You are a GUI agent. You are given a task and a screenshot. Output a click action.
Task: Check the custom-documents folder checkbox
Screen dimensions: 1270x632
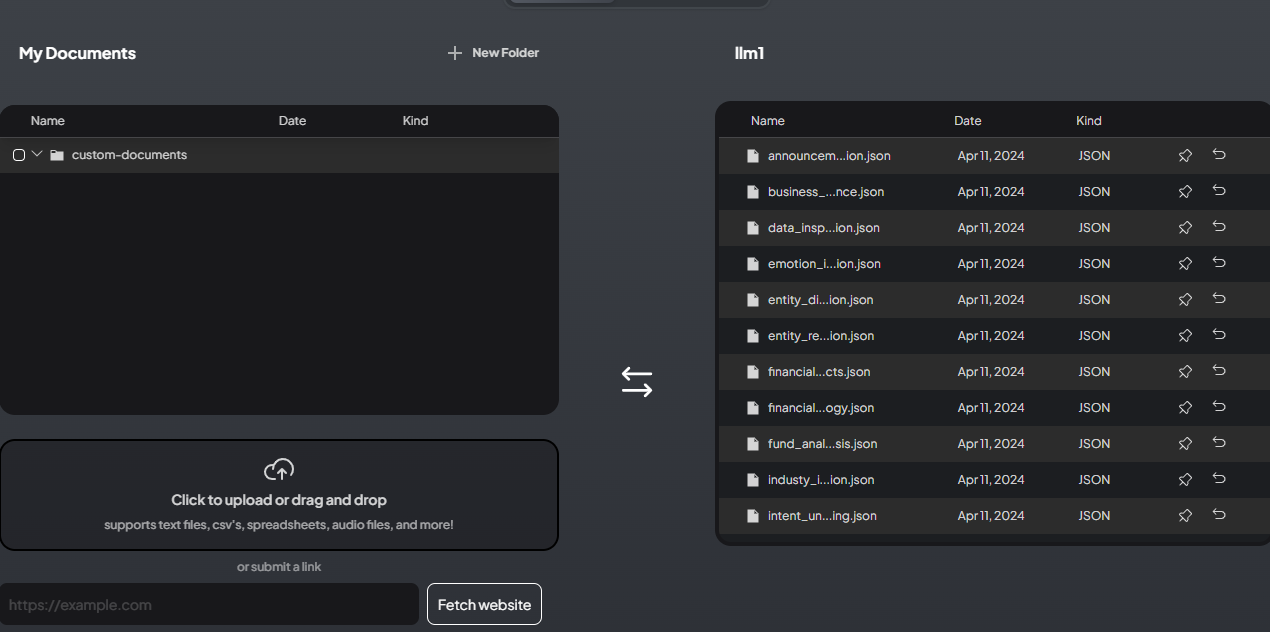click(19, 155)
